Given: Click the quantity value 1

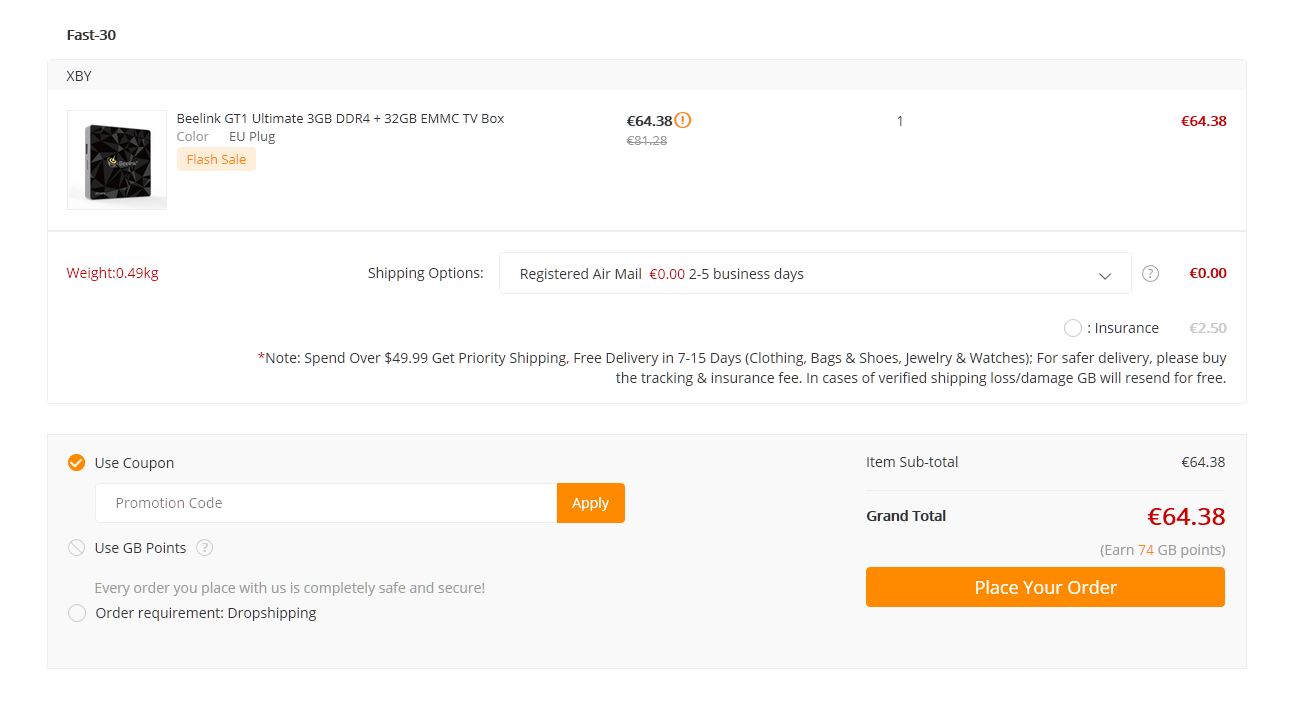Looking at the screenshot, I should tap(900, 121).
